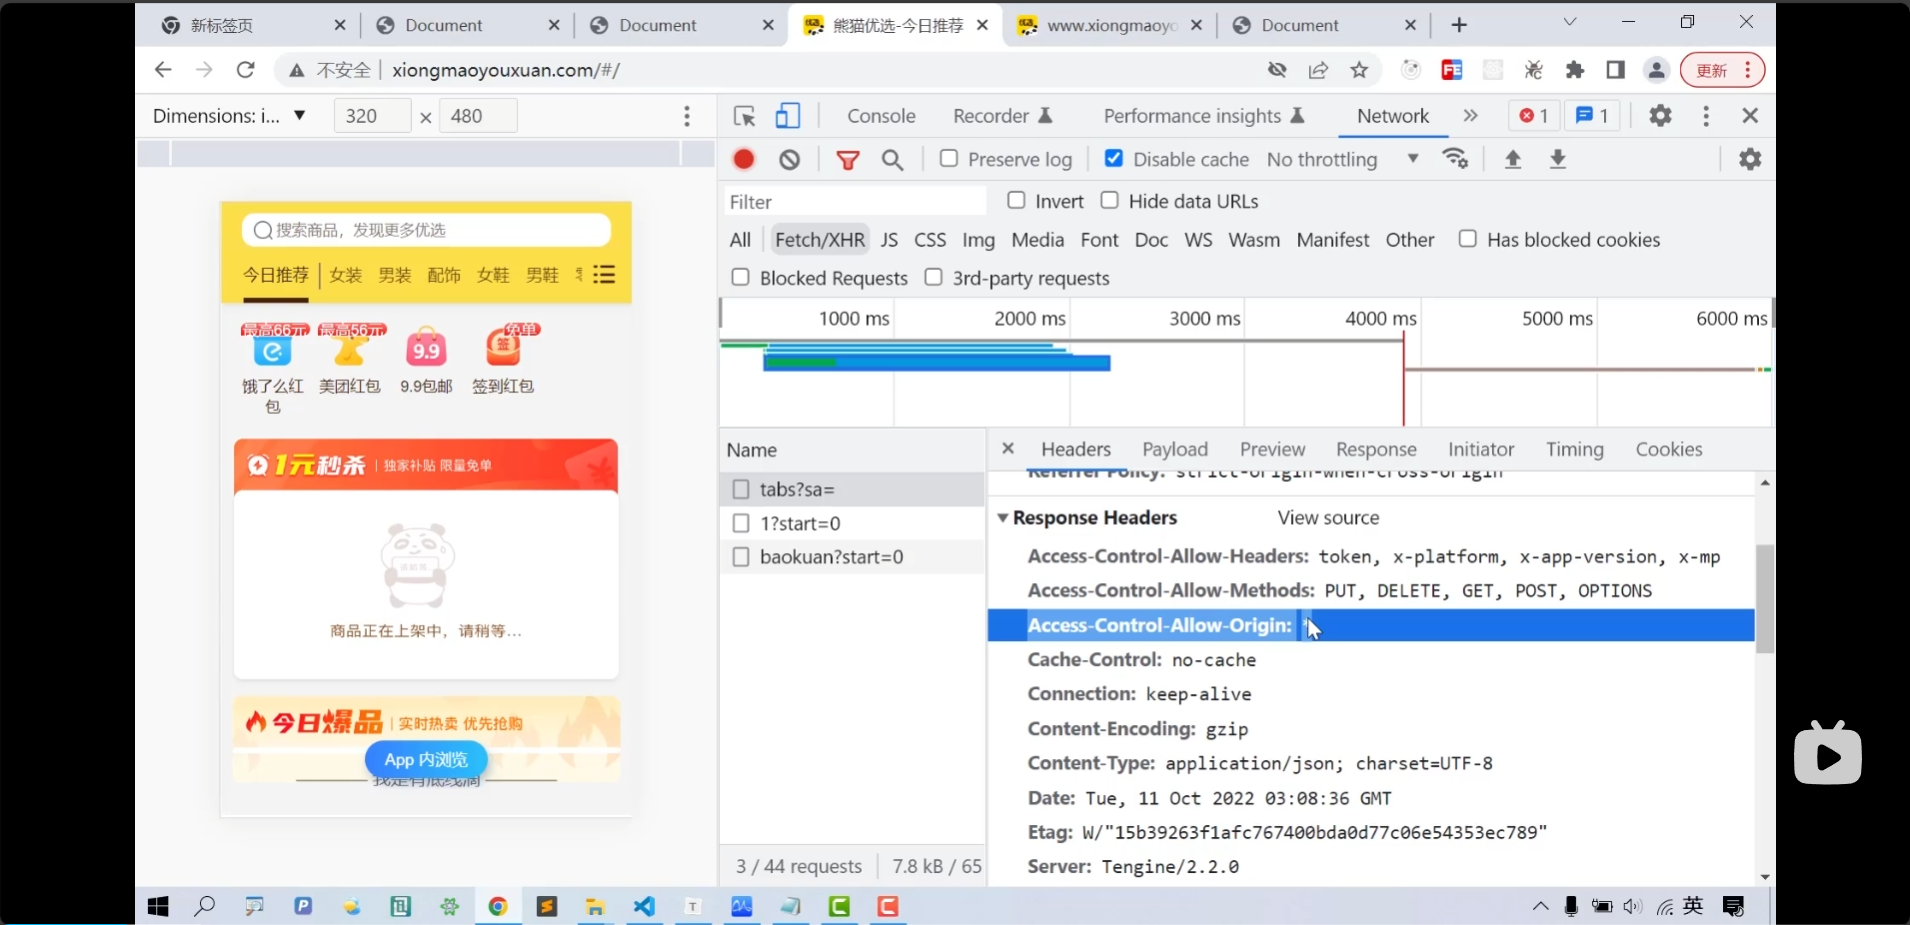Click the App 内浏览 button
The width and height of the screenshot is (1910, 925).
[426, 760]
